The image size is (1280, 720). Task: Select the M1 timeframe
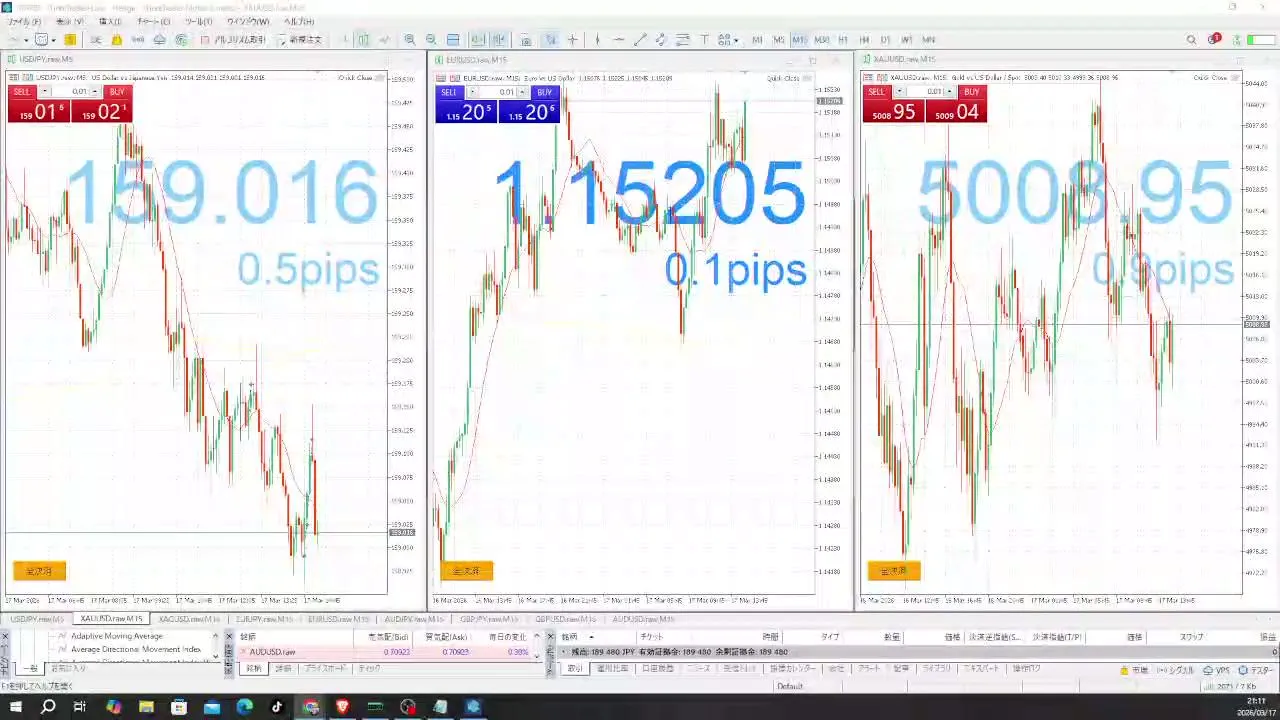tap(757, 40)
